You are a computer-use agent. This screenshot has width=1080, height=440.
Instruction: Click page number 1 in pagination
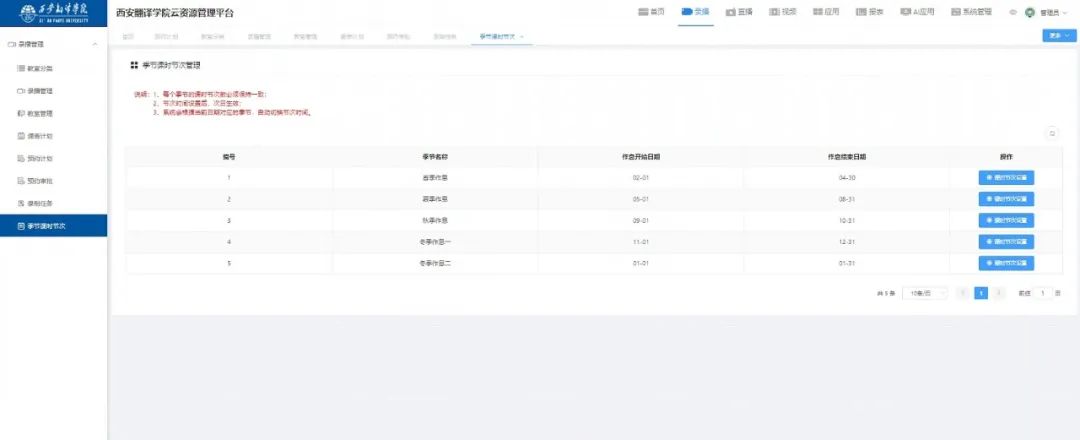pyautogui.click(x=981, y=293)
